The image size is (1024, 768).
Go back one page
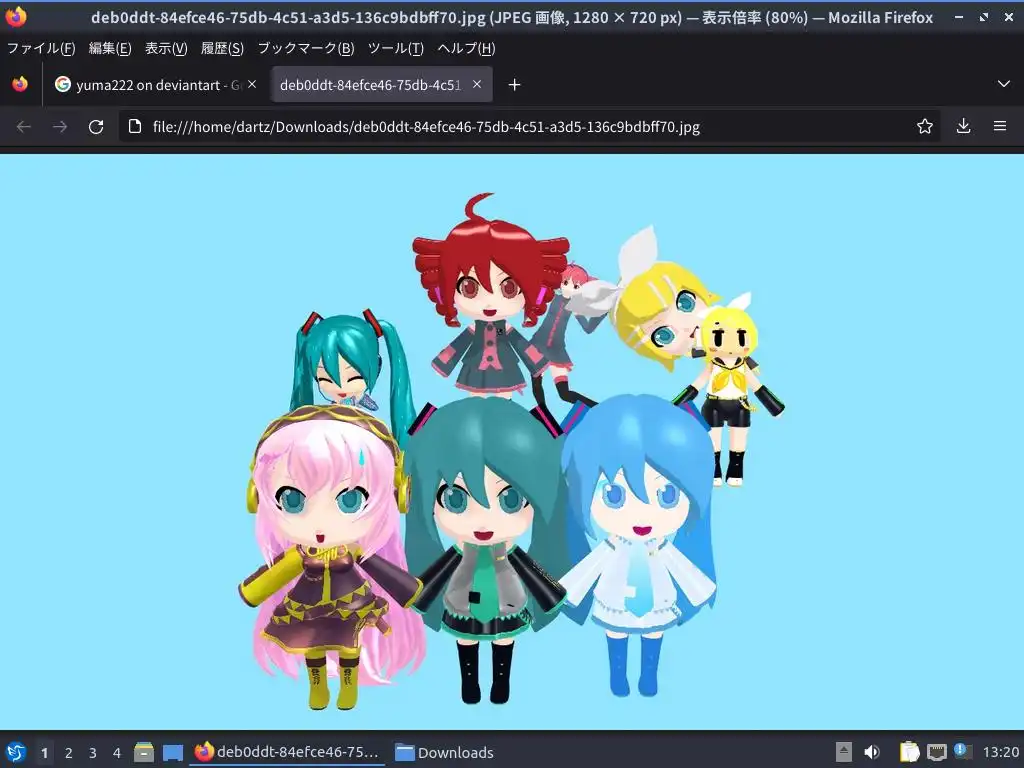pos(24,127)
